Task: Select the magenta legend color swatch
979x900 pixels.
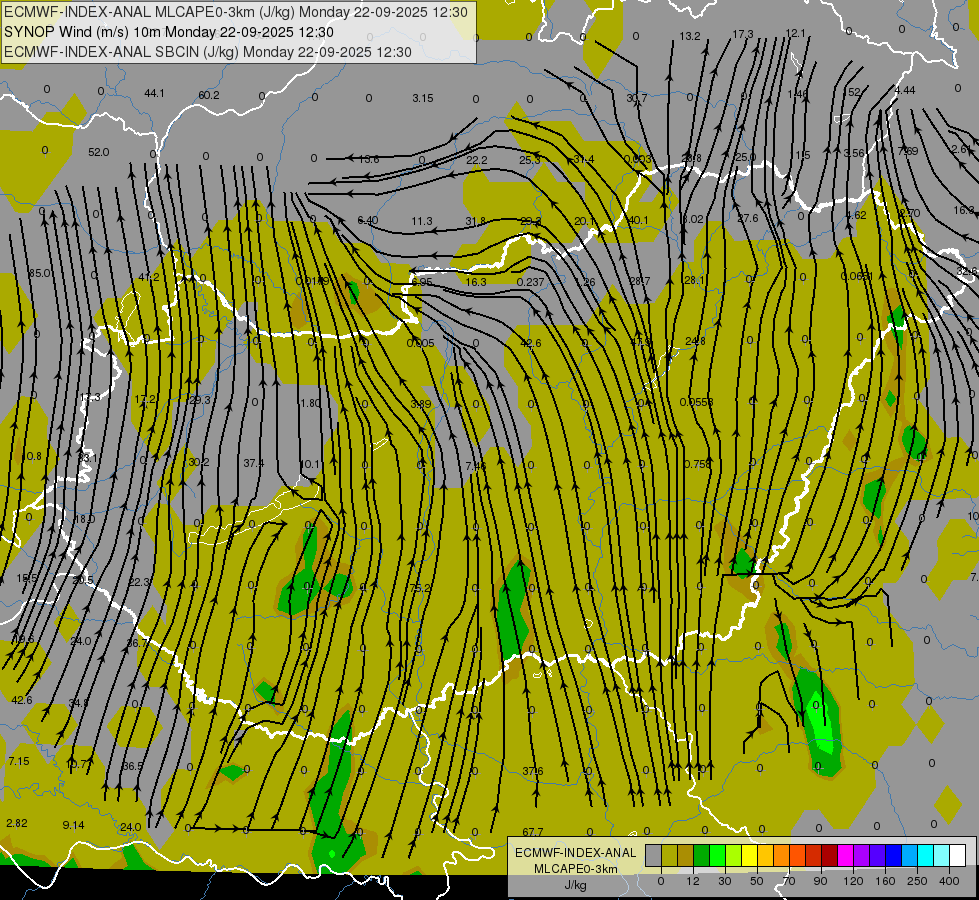Action: (x=846, y=855)
